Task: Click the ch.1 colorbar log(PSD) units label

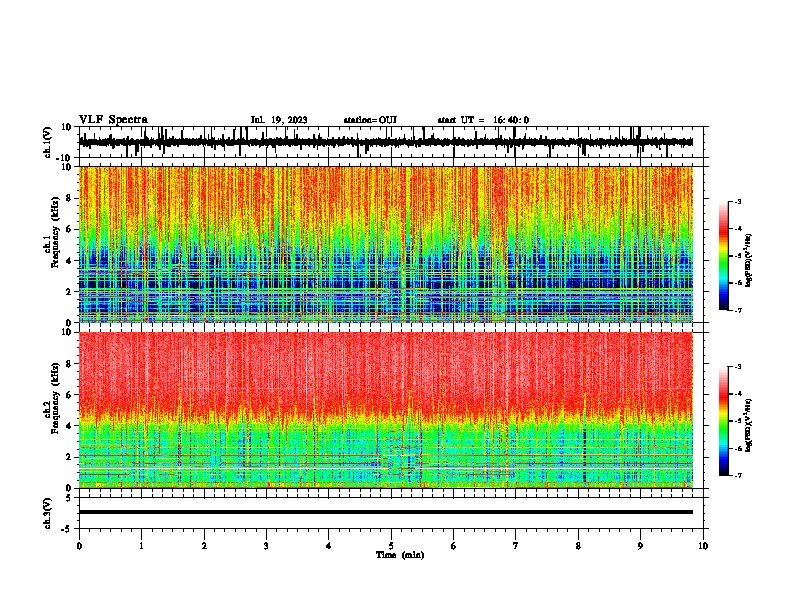Action: (x=749, y=261)
